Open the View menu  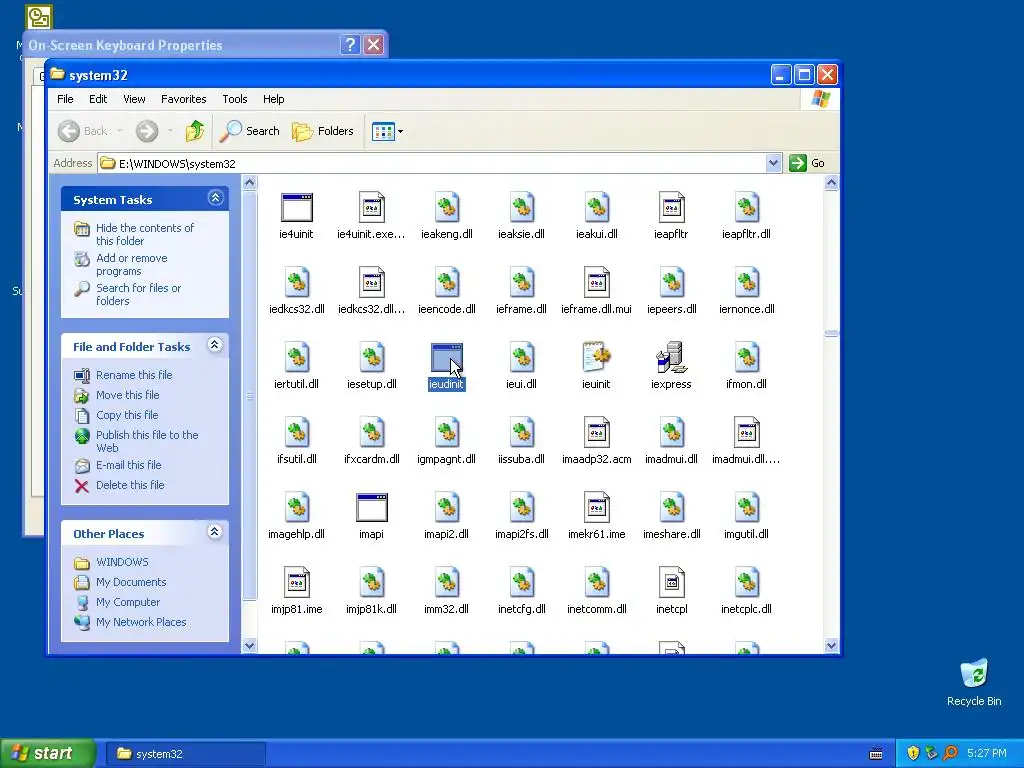click(x=134, y=99)
